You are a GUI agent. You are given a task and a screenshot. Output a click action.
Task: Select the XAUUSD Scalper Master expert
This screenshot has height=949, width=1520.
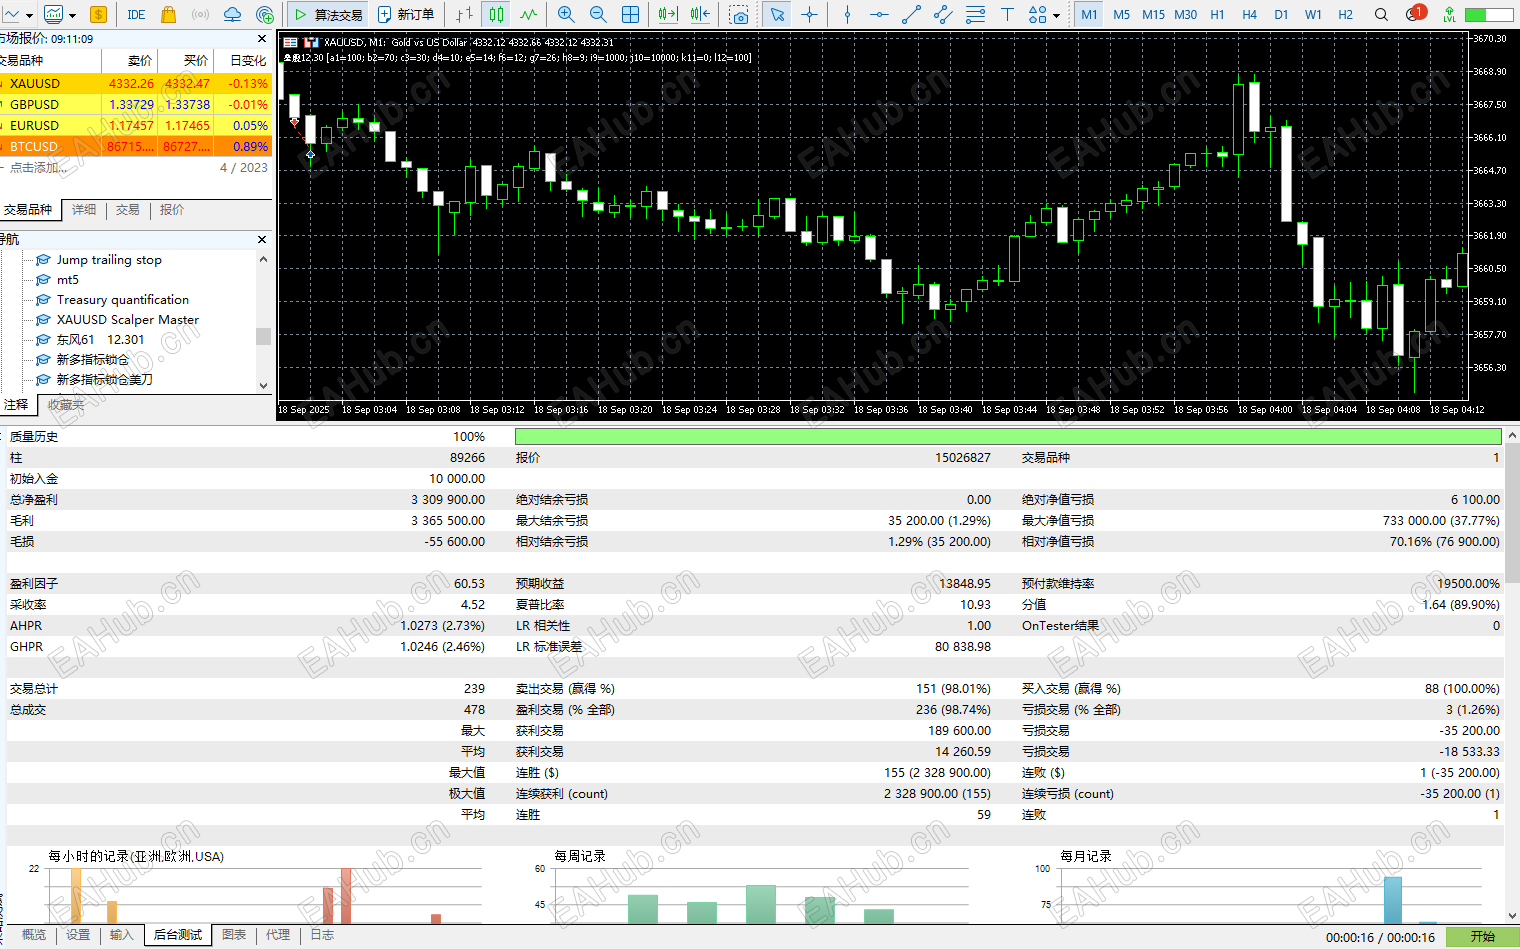pyautogui.click(x=127, y=320)
